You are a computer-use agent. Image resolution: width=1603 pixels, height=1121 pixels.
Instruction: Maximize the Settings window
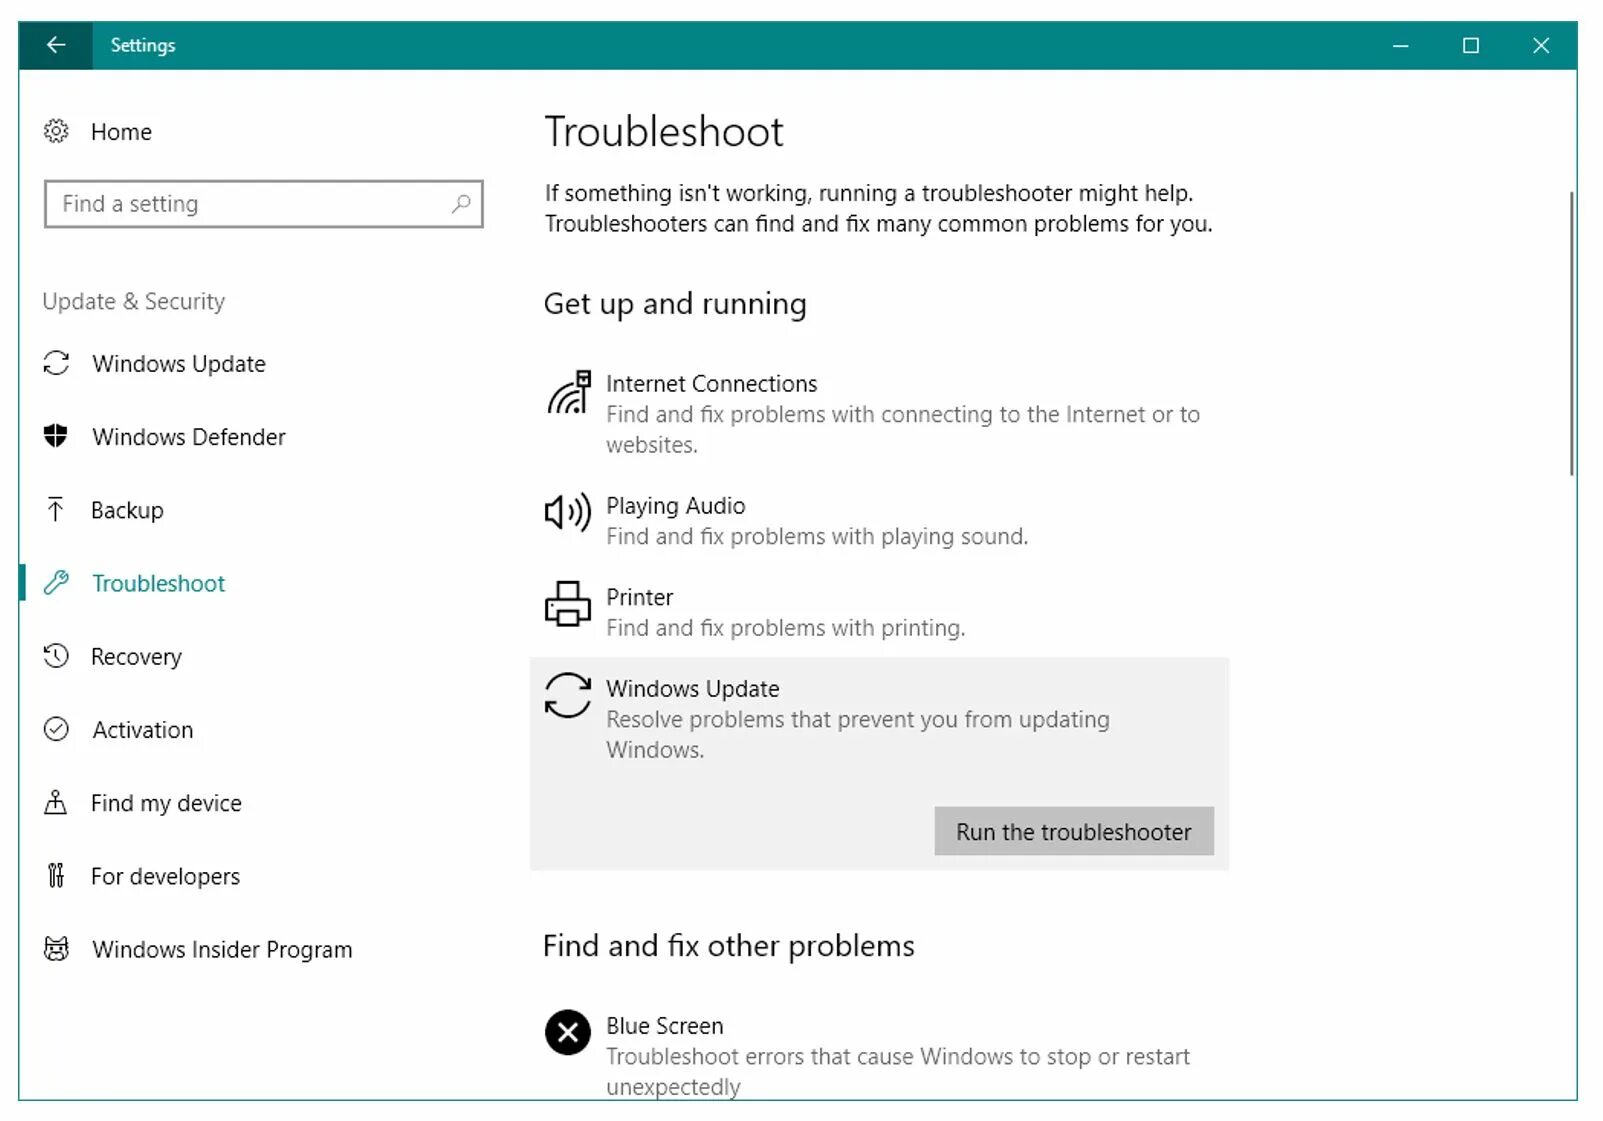pos(1470,45)
